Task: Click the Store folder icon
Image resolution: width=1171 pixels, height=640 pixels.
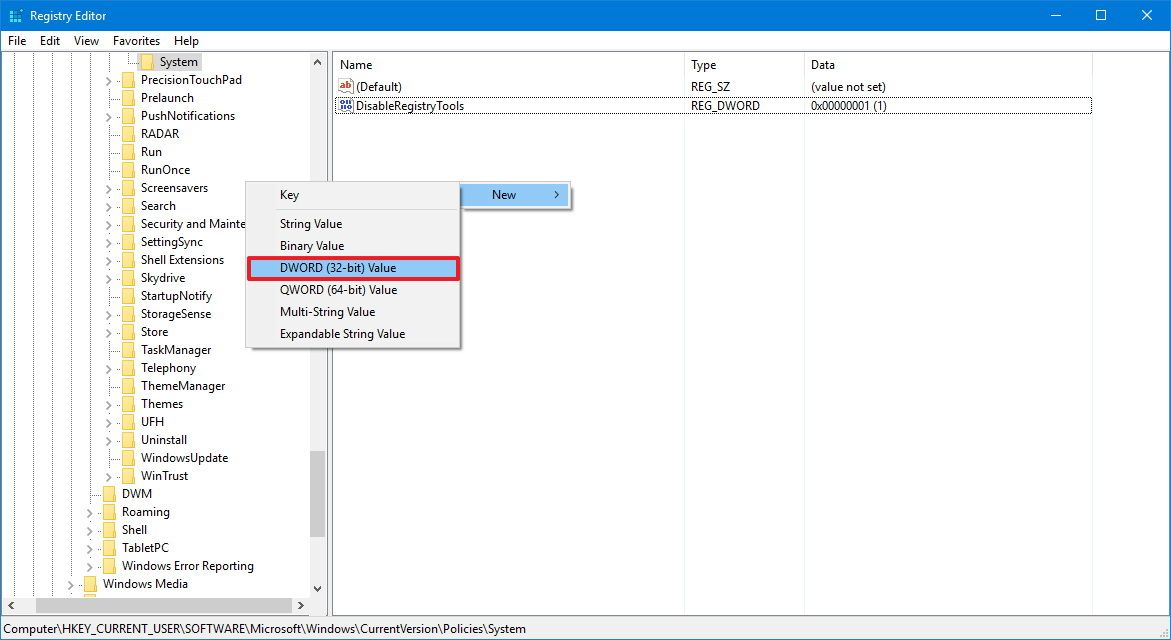Action: coord(128,331)
